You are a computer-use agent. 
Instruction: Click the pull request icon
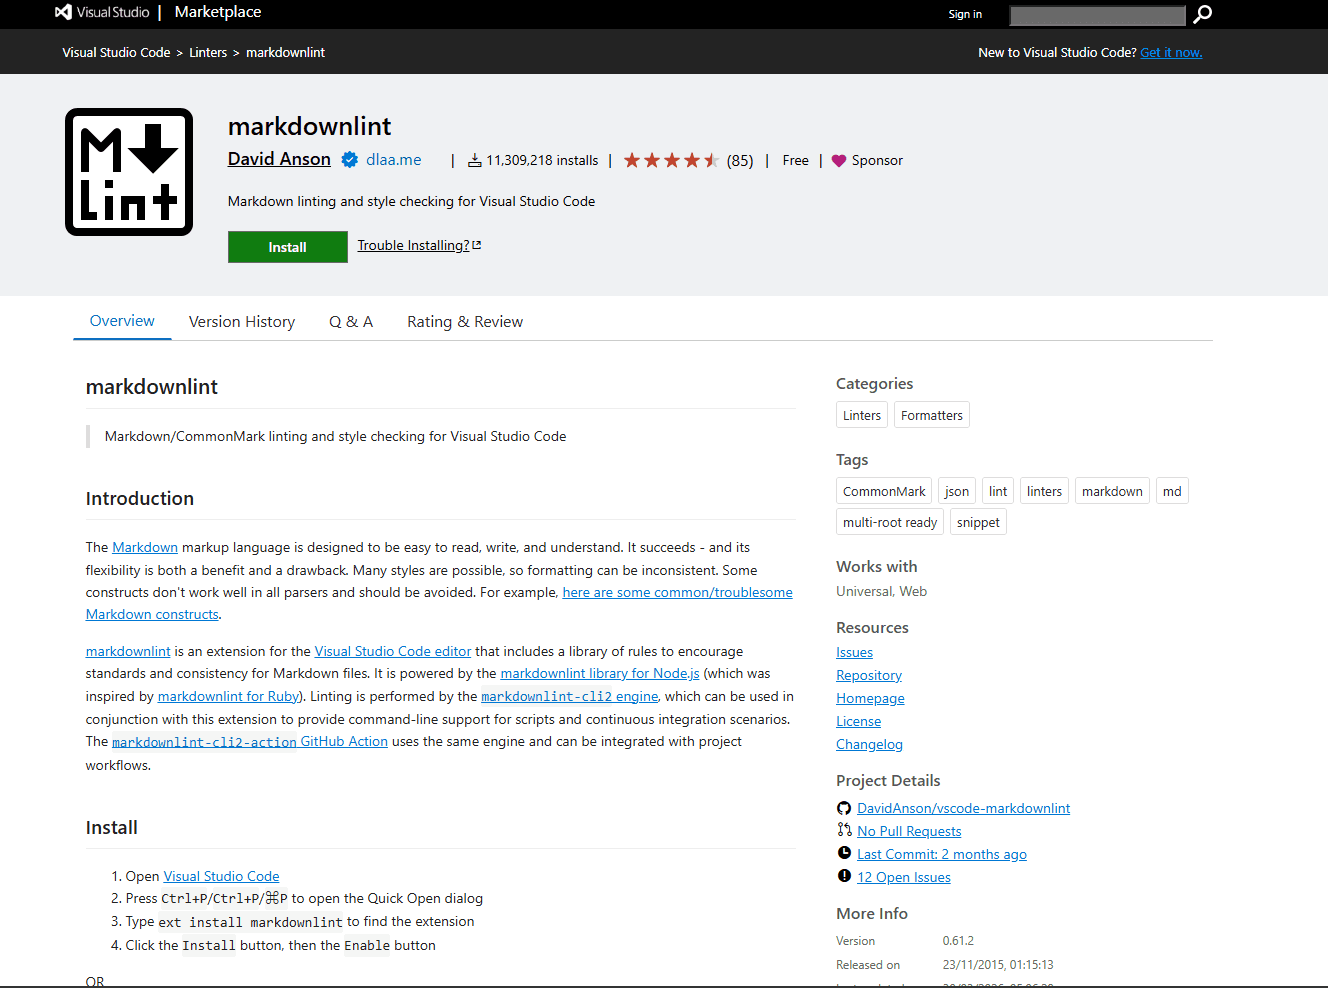pos(844,830)
